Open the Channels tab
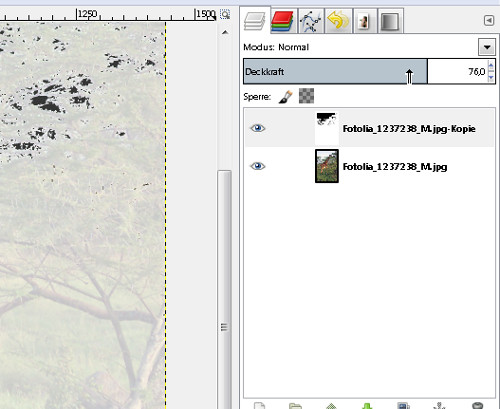The height and width of the screenshot is (409, 500). 282,21
